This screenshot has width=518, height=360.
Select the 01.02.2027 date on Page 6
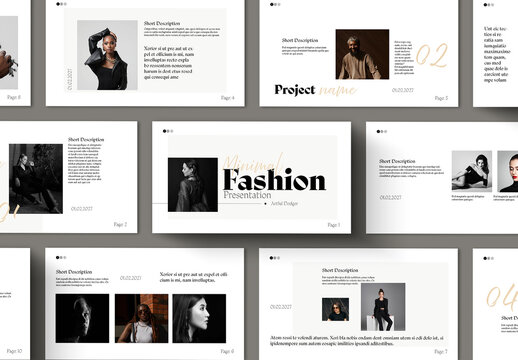[131, 278]
